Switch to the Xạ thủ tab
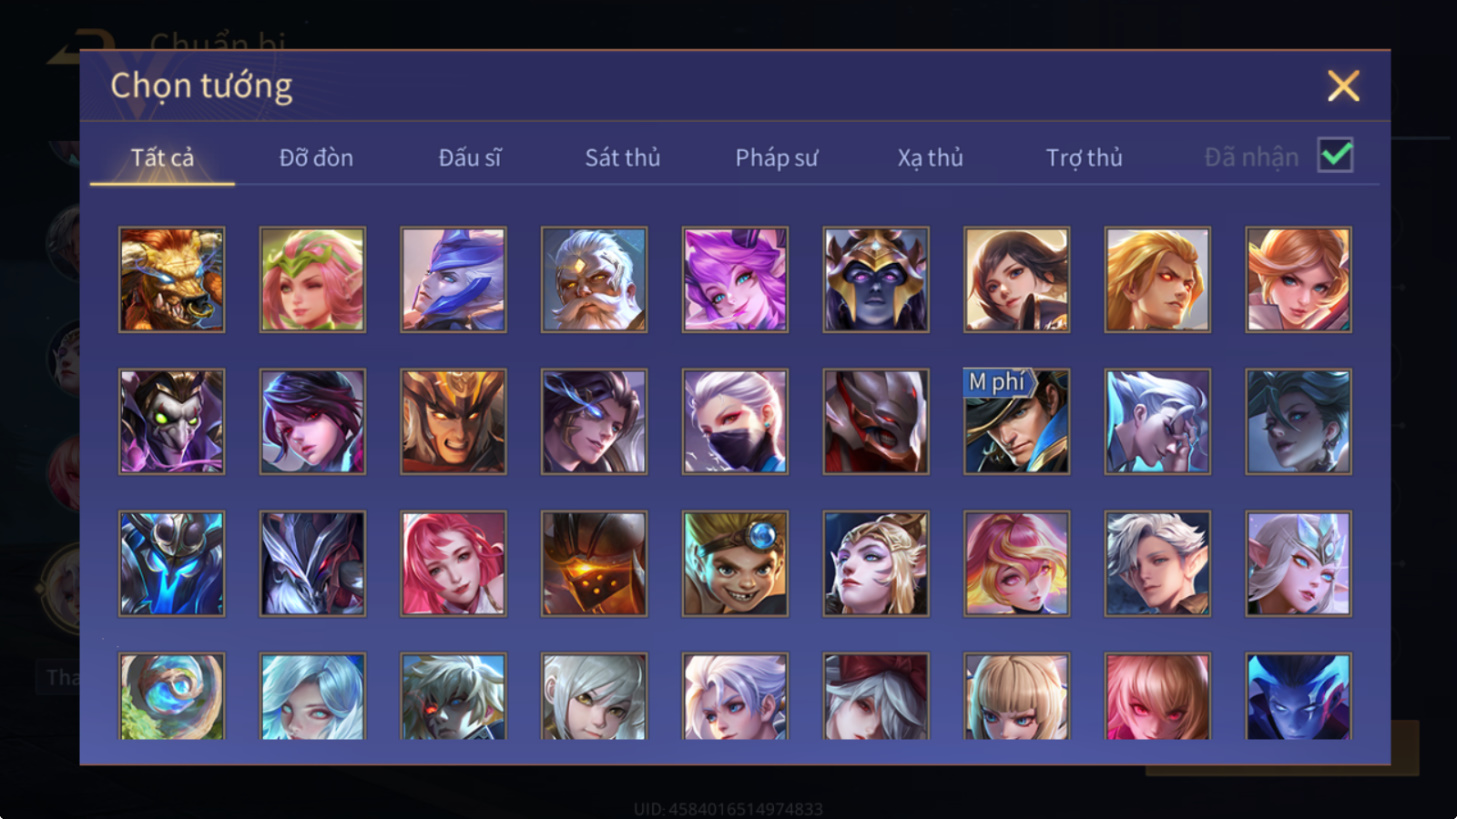The image size is (1457, 819). point(930,157)
